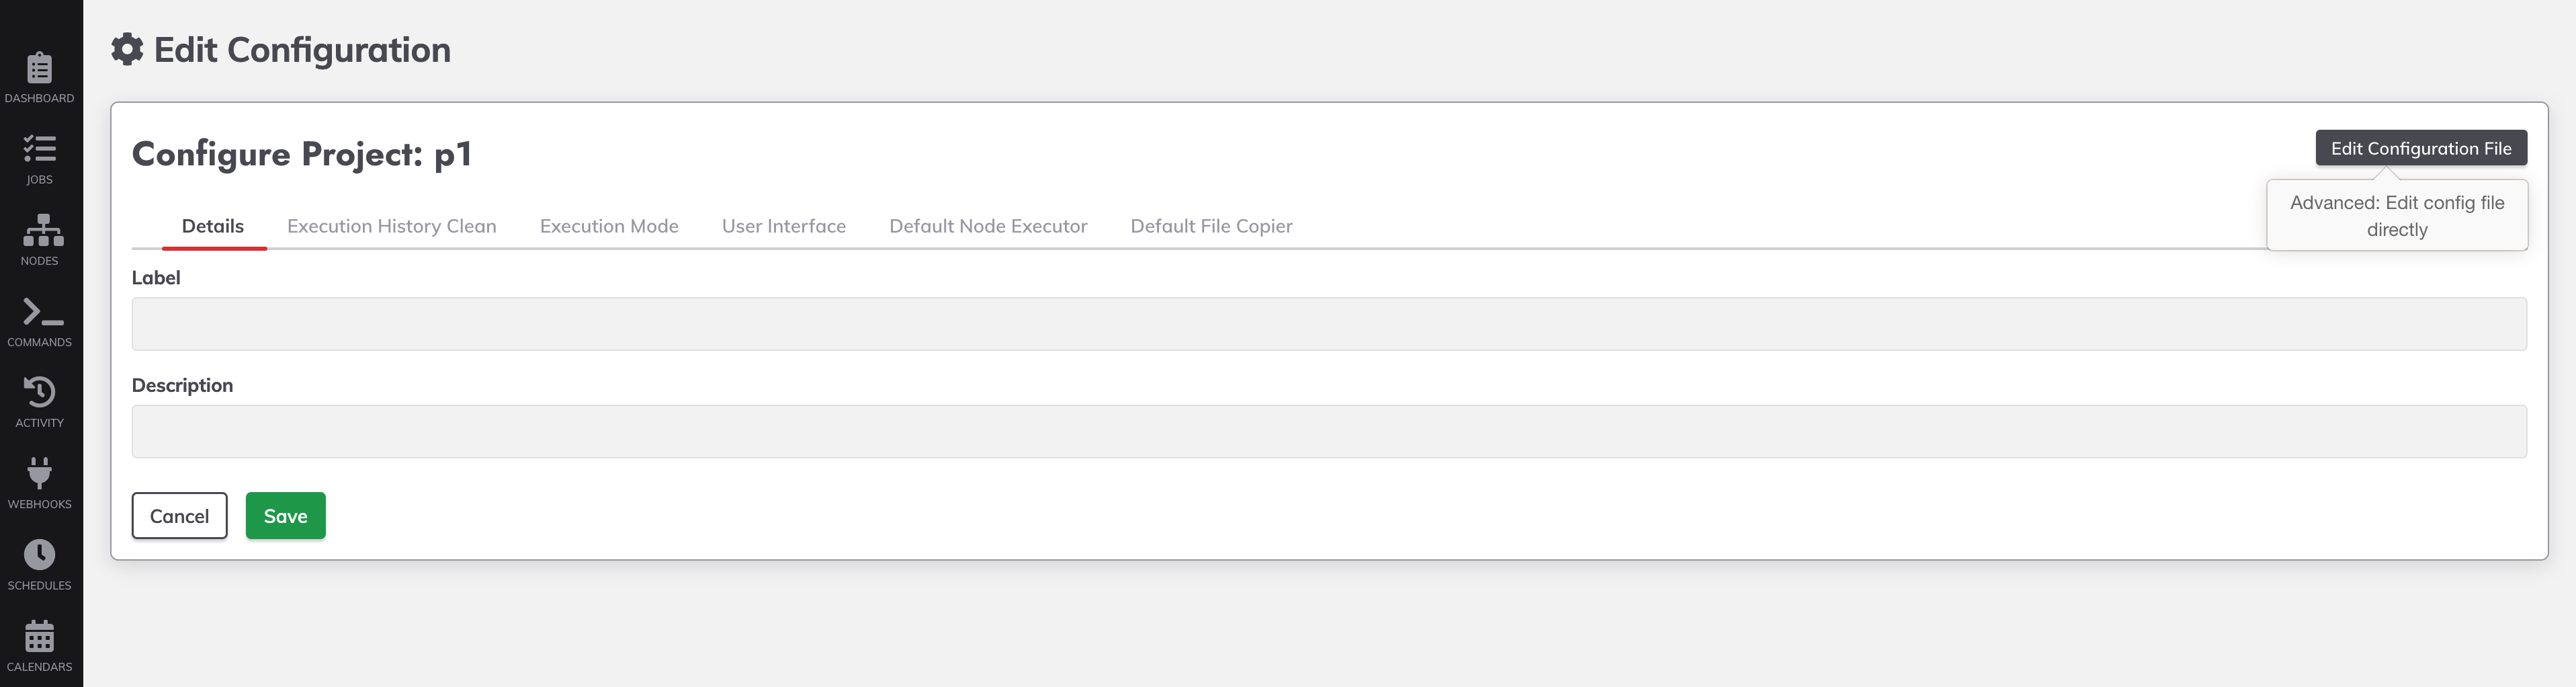The image size is (2576, 687).
Task: Open Default File Copier tab
Action: point(1211,226)
